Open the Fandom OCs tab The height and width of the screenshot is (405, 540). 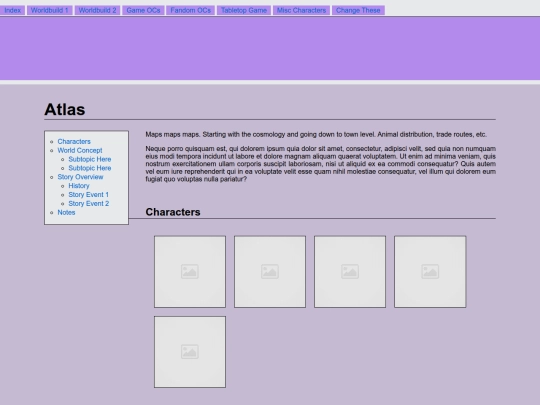click(x=190, y=10)
